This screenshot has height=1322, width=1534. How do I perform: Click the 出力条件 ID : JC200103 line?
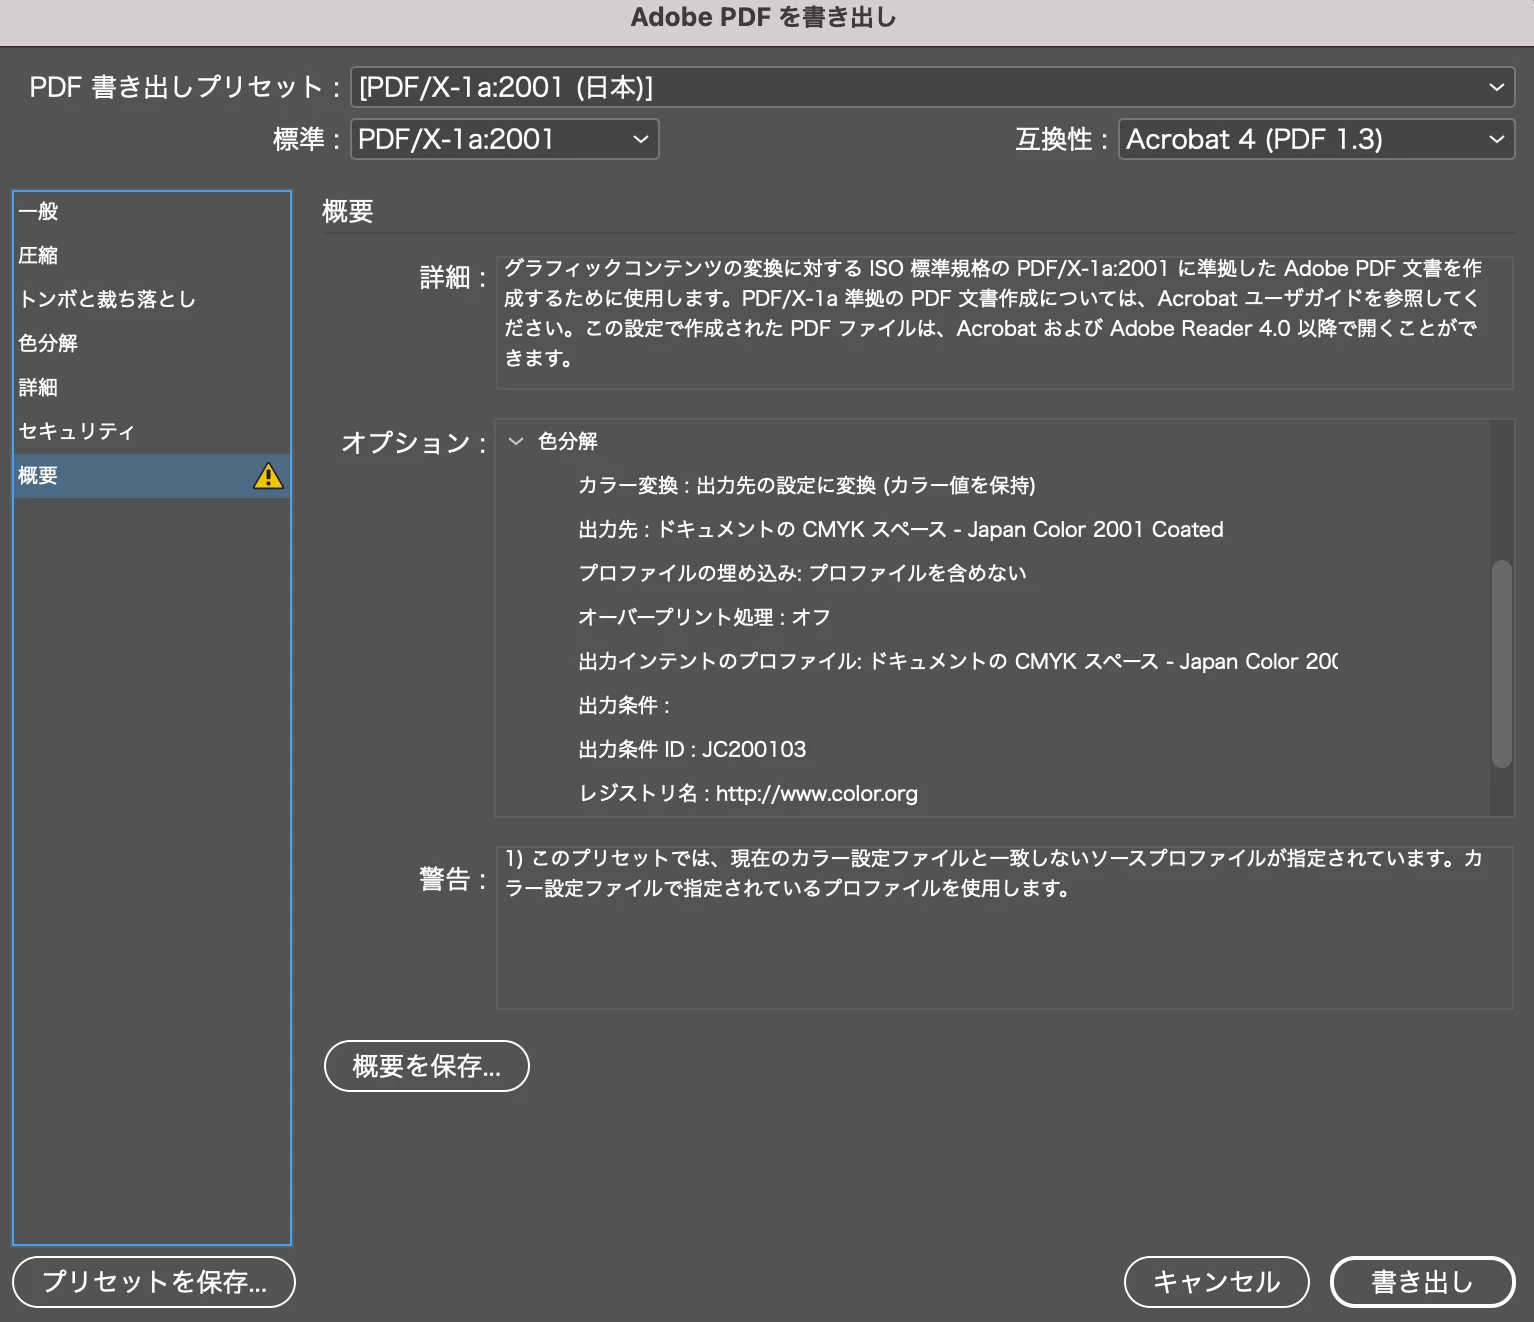click(x=692, y=749)
